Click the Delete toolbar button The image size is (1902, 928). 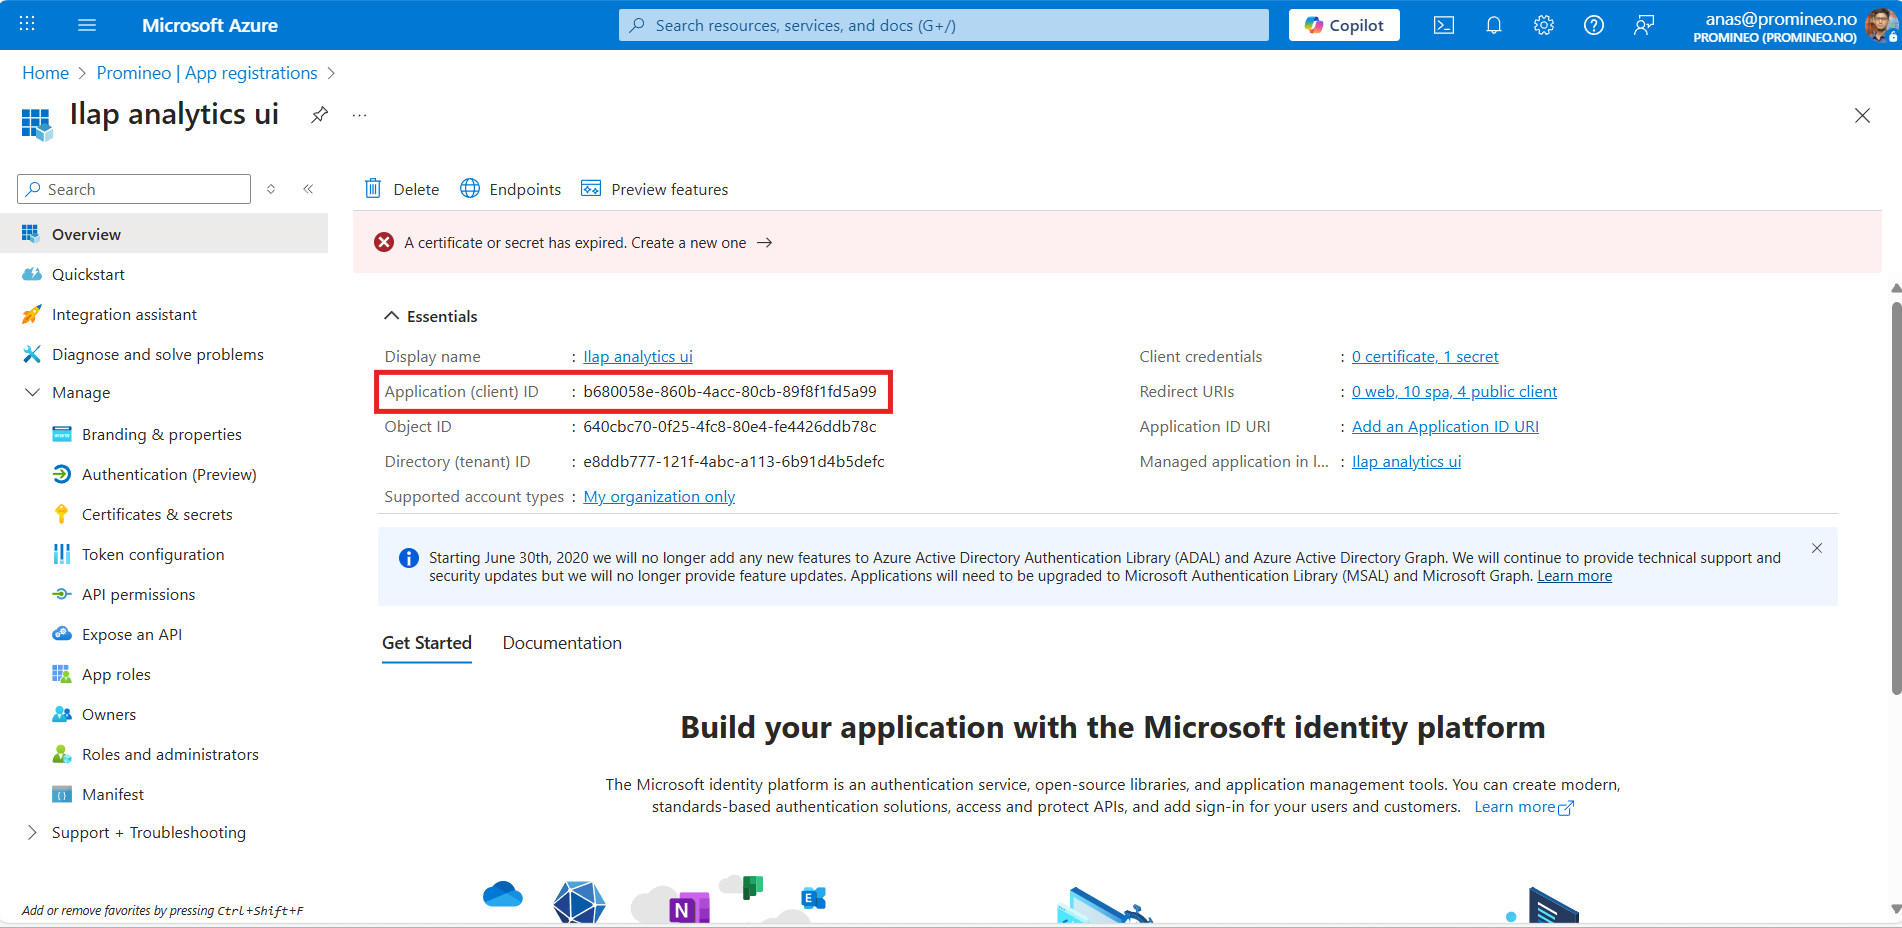click(x=402, y=189)
